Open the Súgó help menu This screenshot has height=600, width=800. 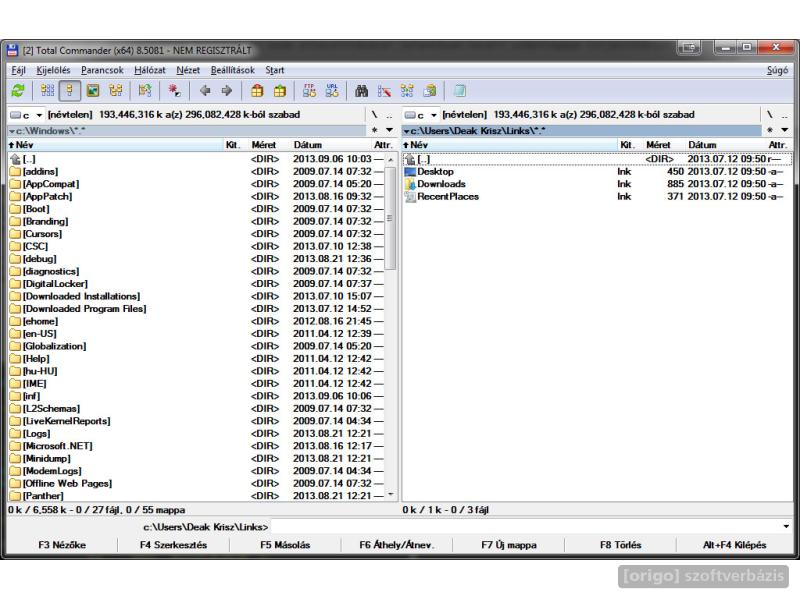point(777,70)
